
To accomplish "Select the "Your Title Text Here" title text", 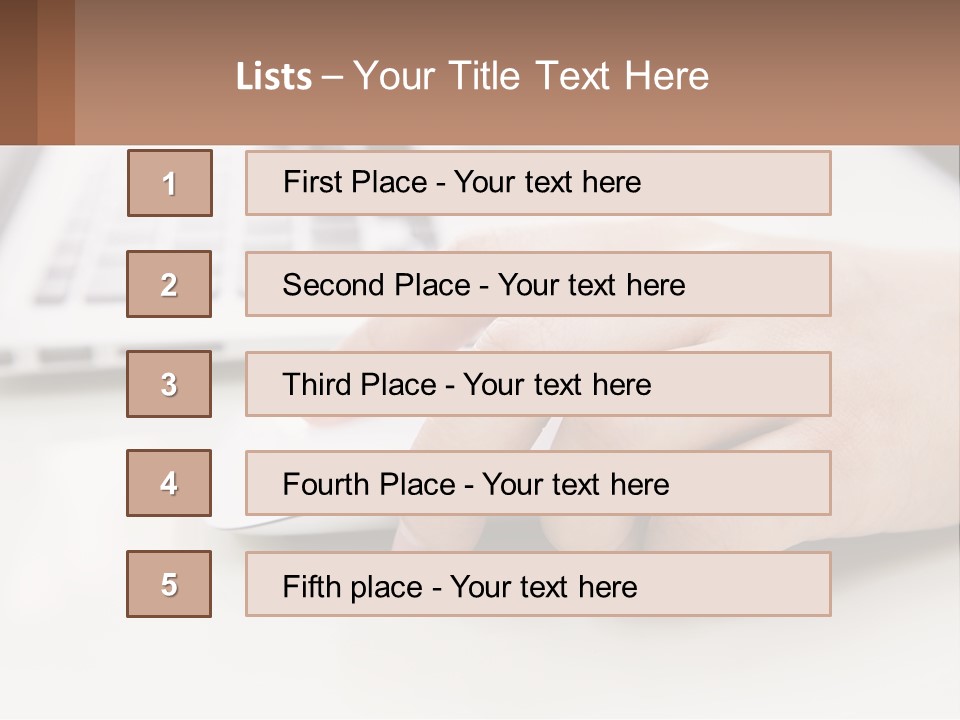I will [530, 76].
